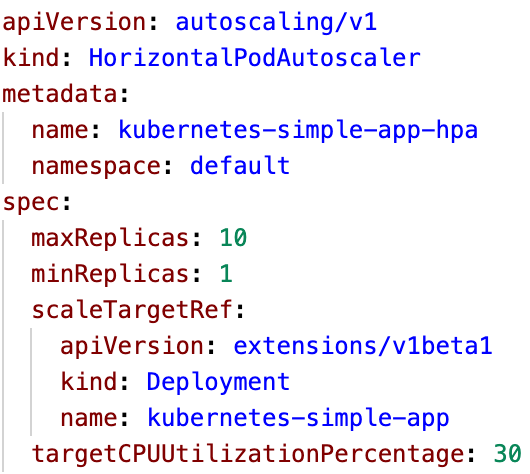The width and height of the screenshot is (530, 474).
Task: Click the metadata key
Action: point(59,94)
